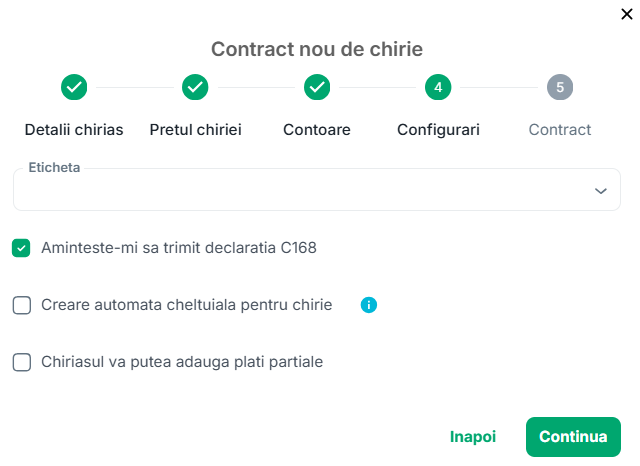
Task: Click the Aminteste-mi sa trimit declaratia C168 text
Action: pyautogui.click(x=179, y=248)
